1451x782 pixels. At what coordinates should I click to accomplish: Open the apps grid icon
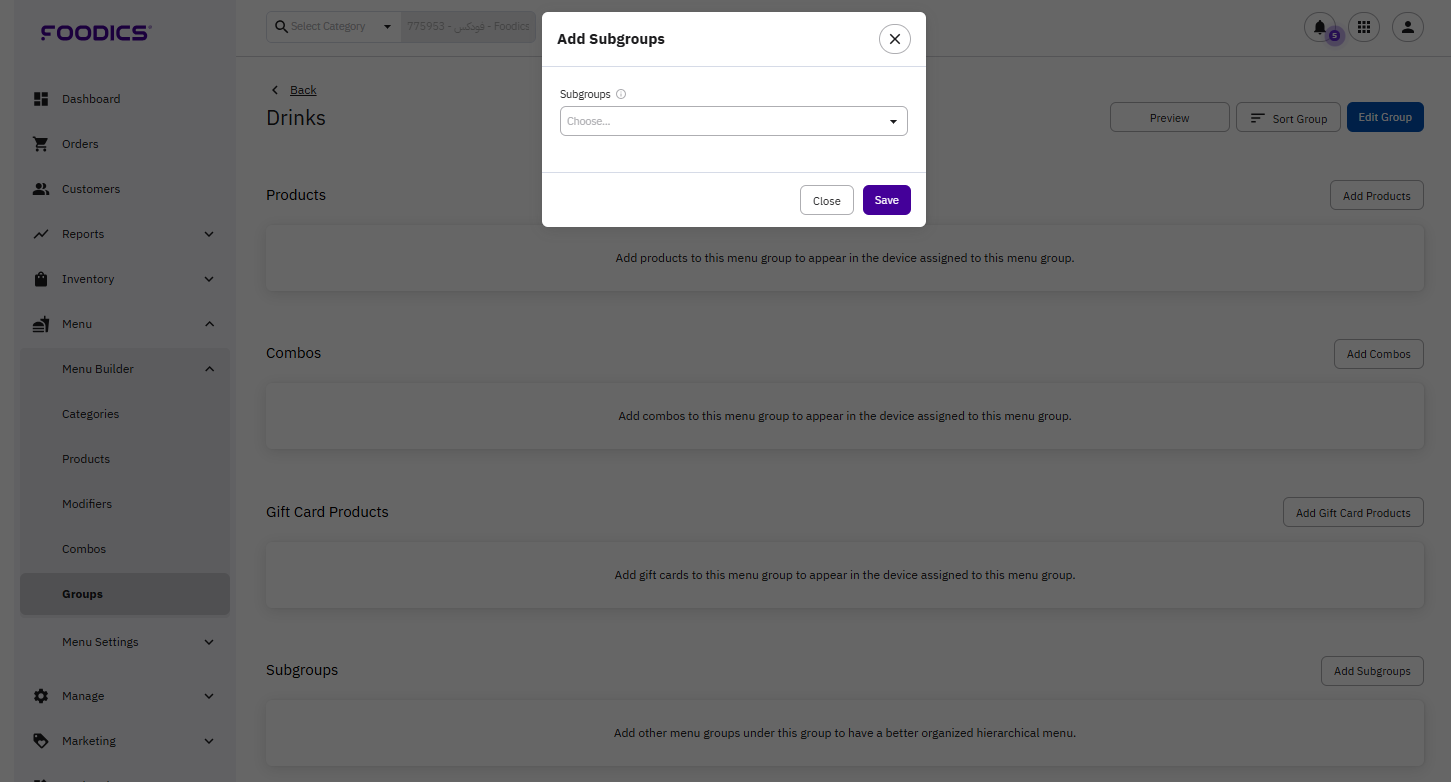(x=1364, y=27)
